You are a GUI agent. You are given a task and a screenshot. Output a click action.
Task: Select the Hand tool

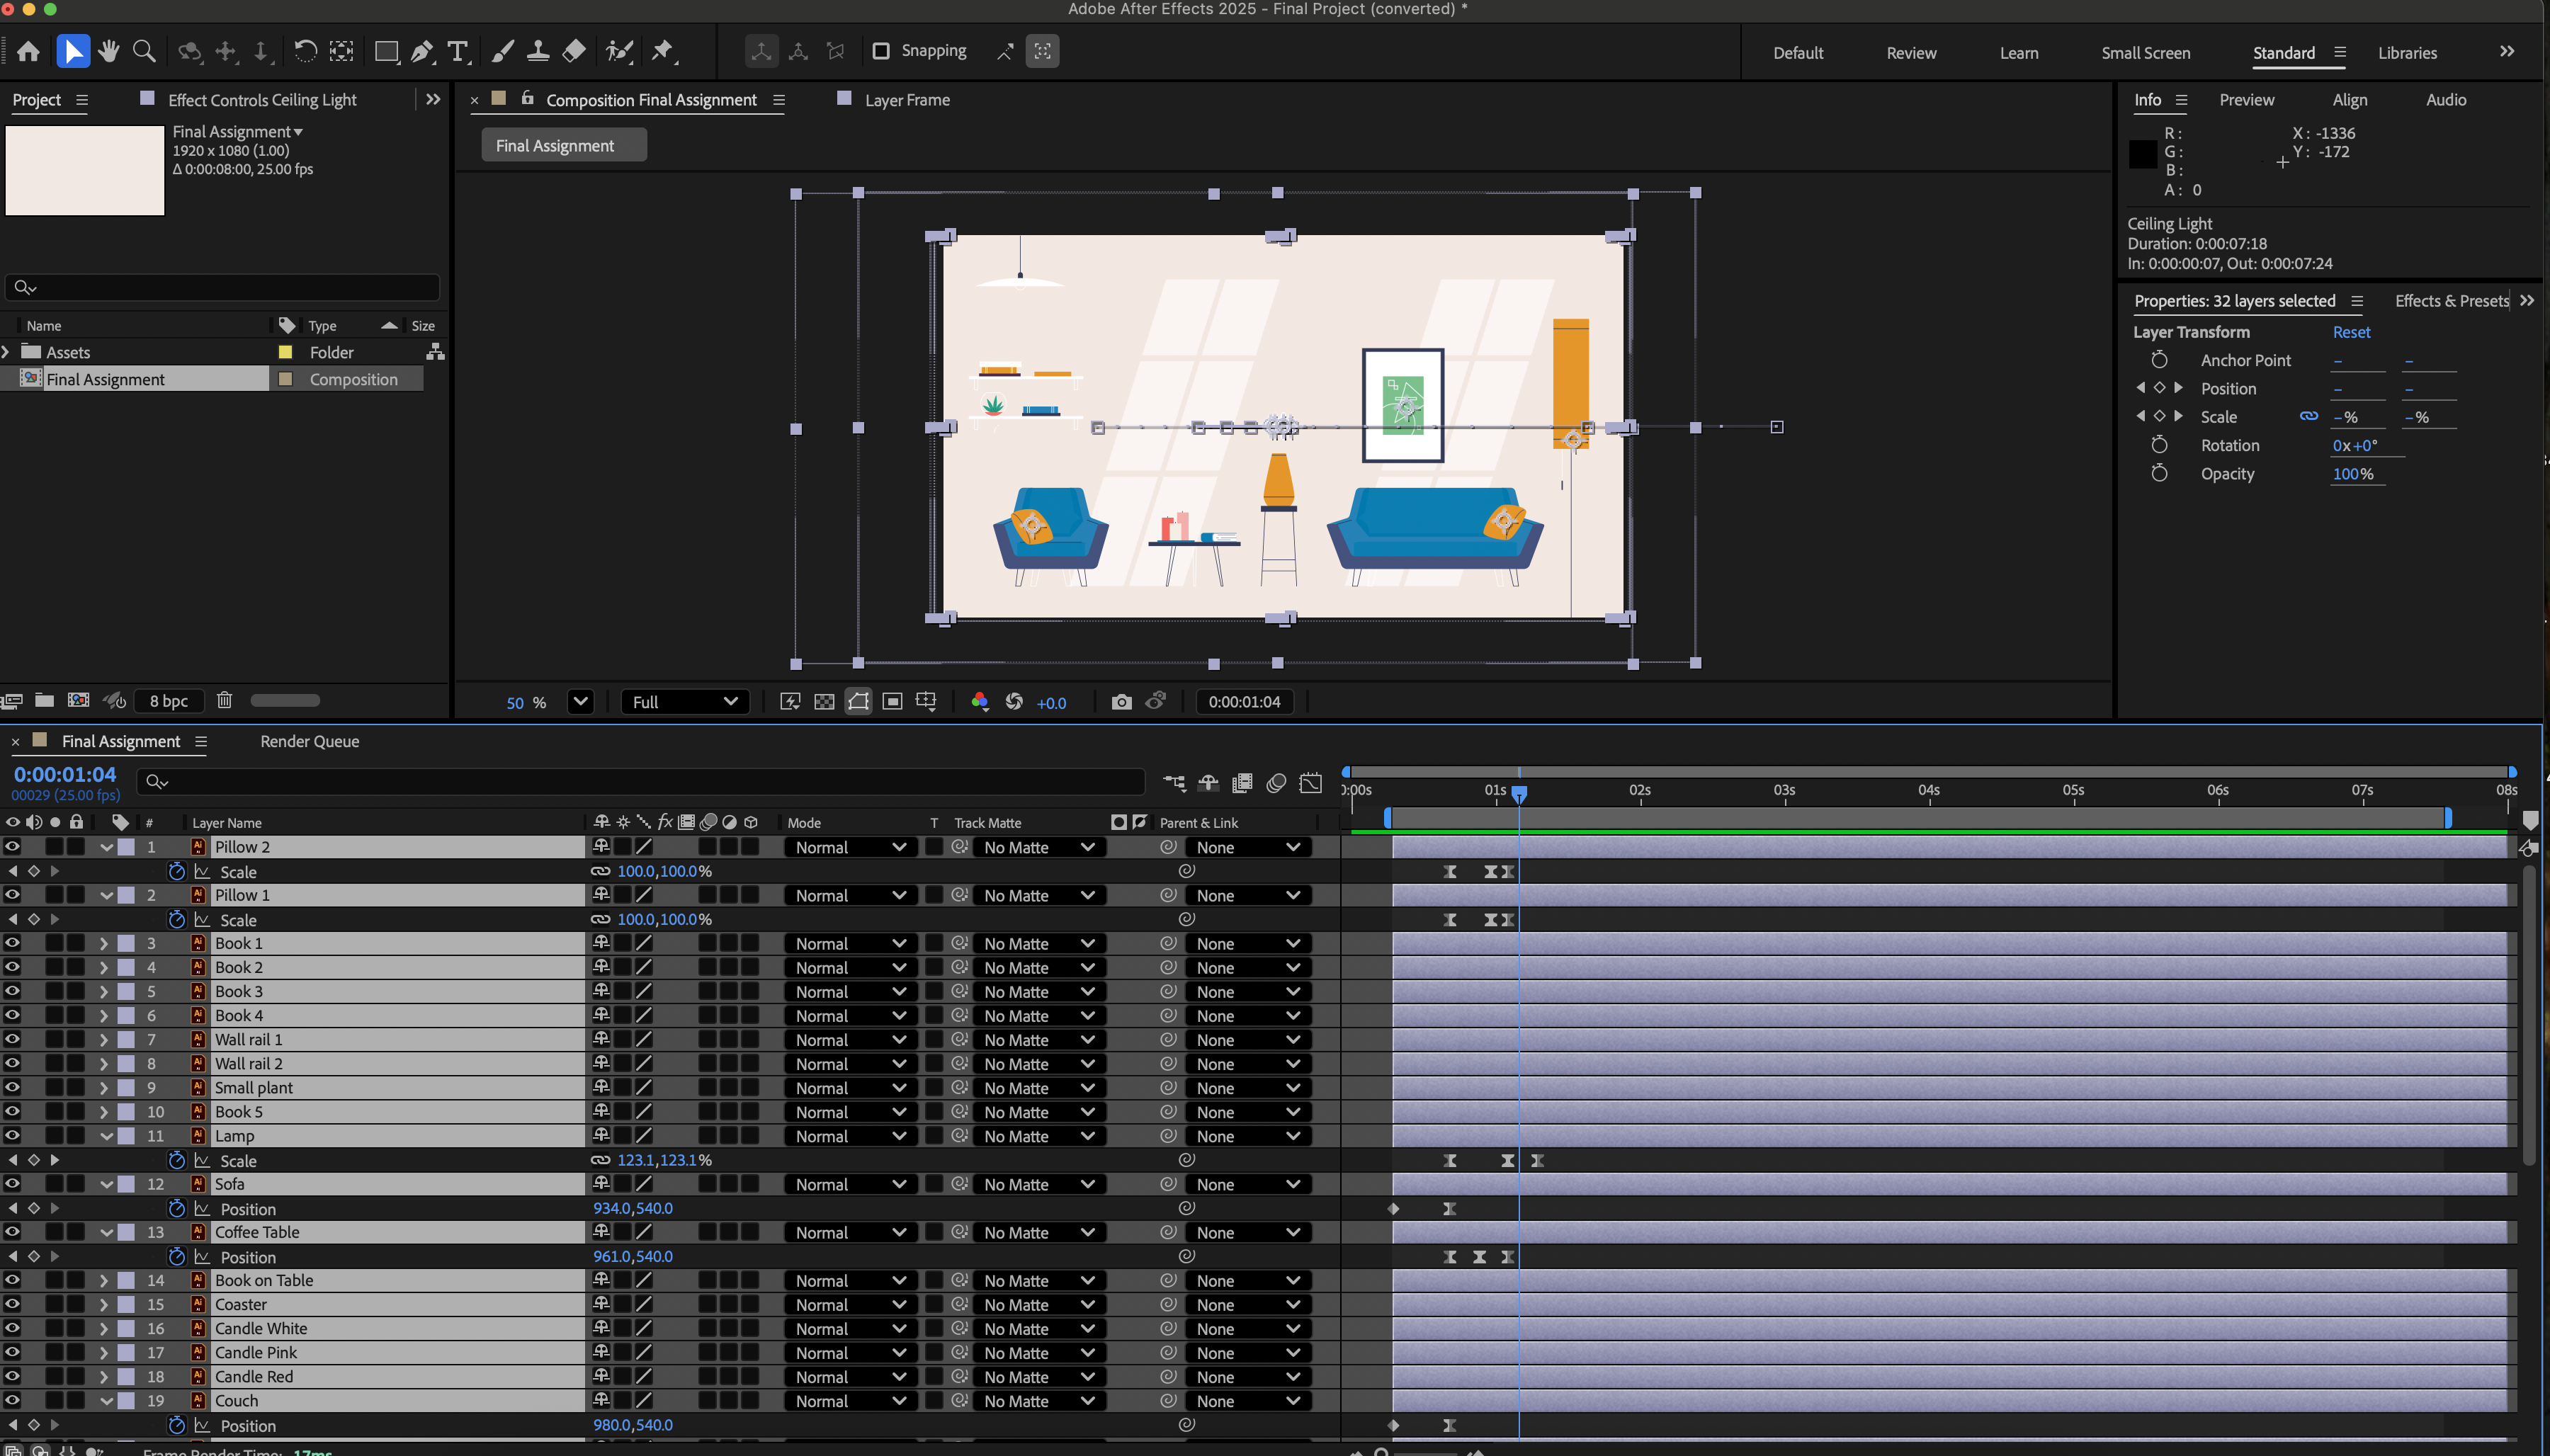pyautogui.click(x=108, y=51)
